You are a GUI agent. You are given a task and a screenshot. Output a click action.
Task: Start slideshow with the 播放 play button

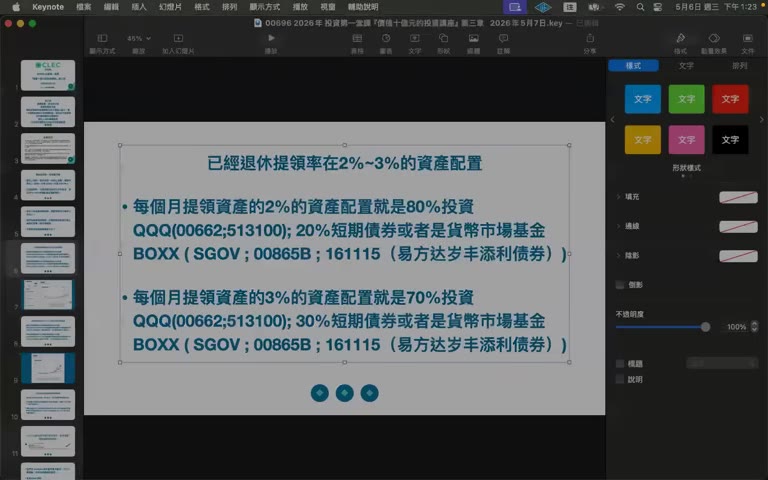point(271,43)
